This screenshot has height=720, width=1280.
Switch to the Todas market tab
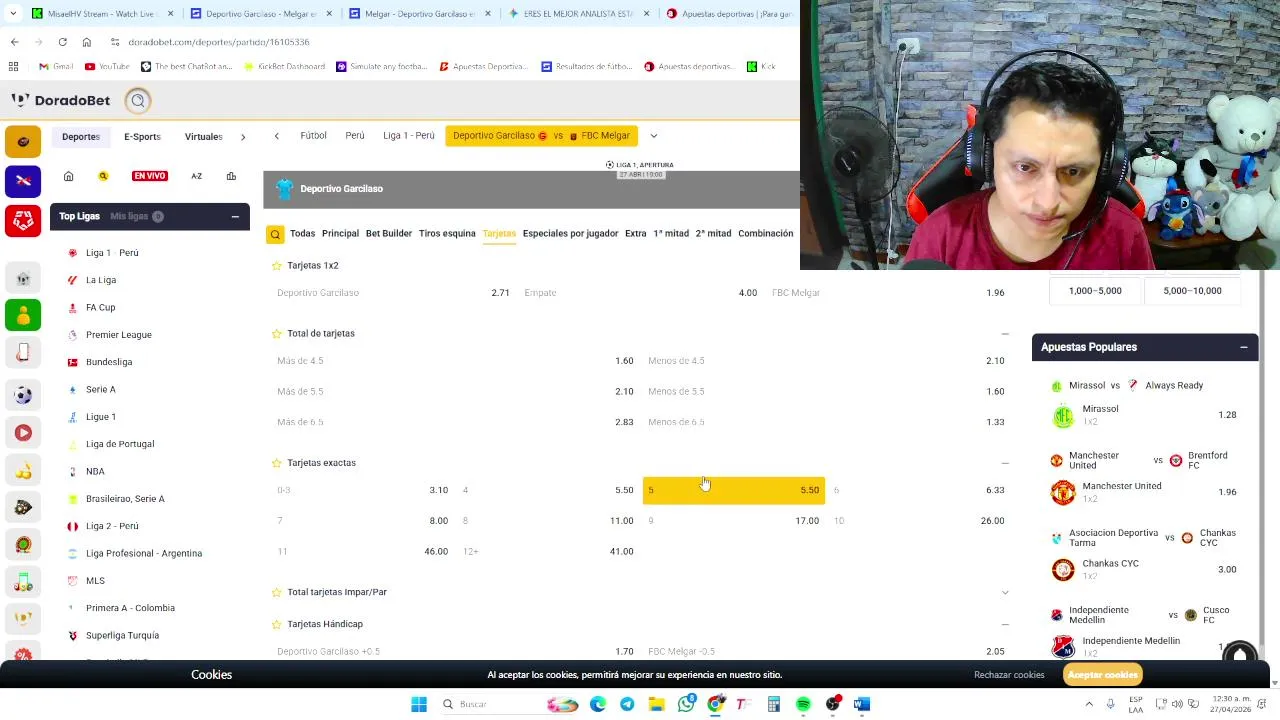302,234
